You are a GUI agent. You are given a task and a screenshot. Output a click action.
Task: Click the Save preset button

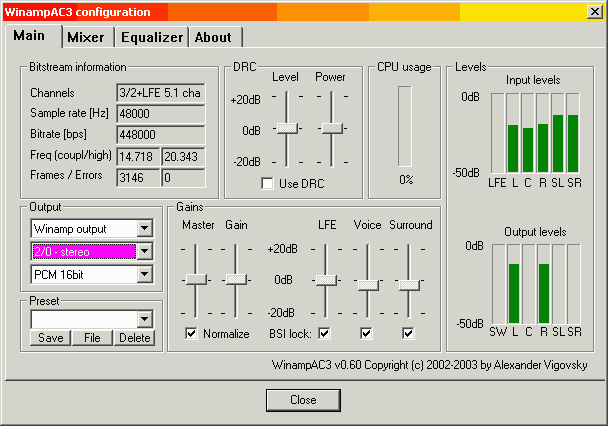51,338
